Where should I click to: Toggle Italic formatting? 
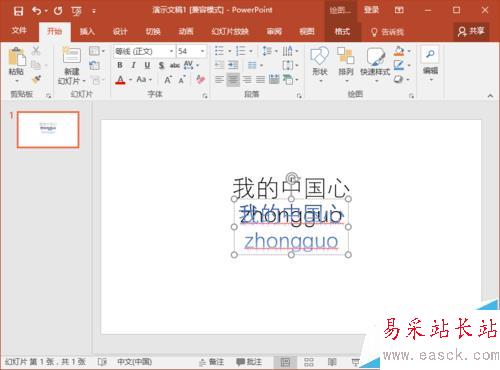click(x=134, y=65)
